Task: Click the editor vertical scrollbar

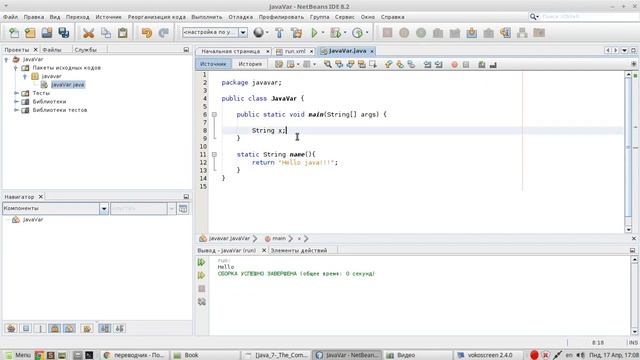Action: (628, 151)
